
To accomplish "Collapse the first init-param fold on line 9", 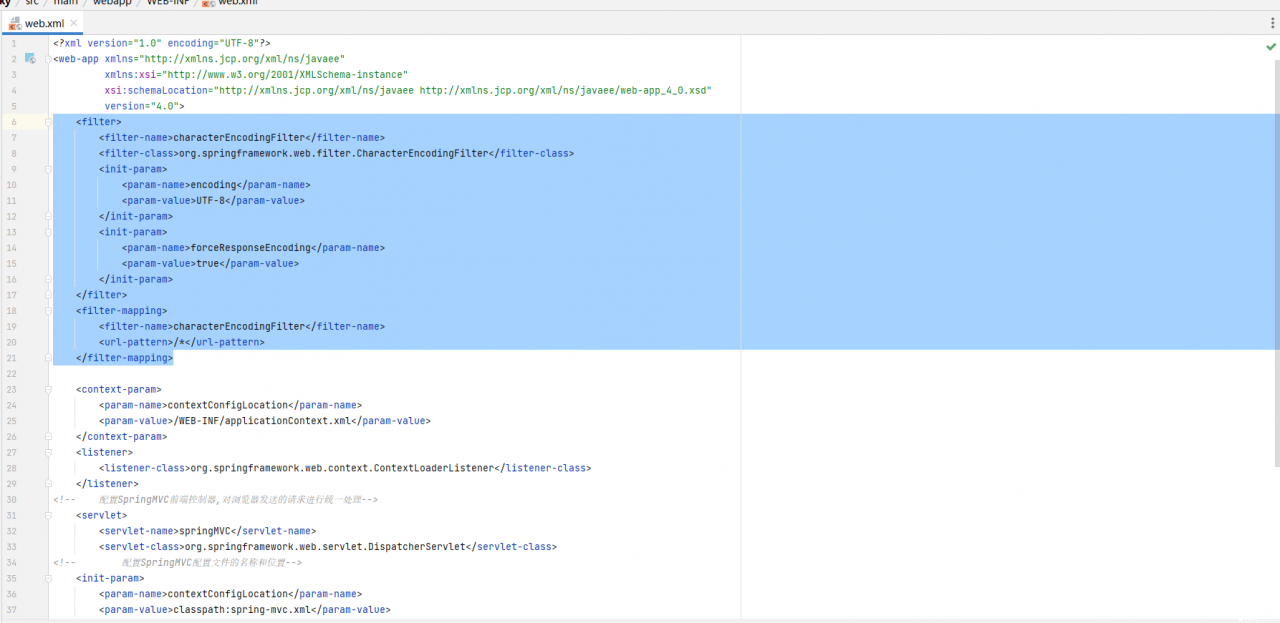I will (49, 169).
